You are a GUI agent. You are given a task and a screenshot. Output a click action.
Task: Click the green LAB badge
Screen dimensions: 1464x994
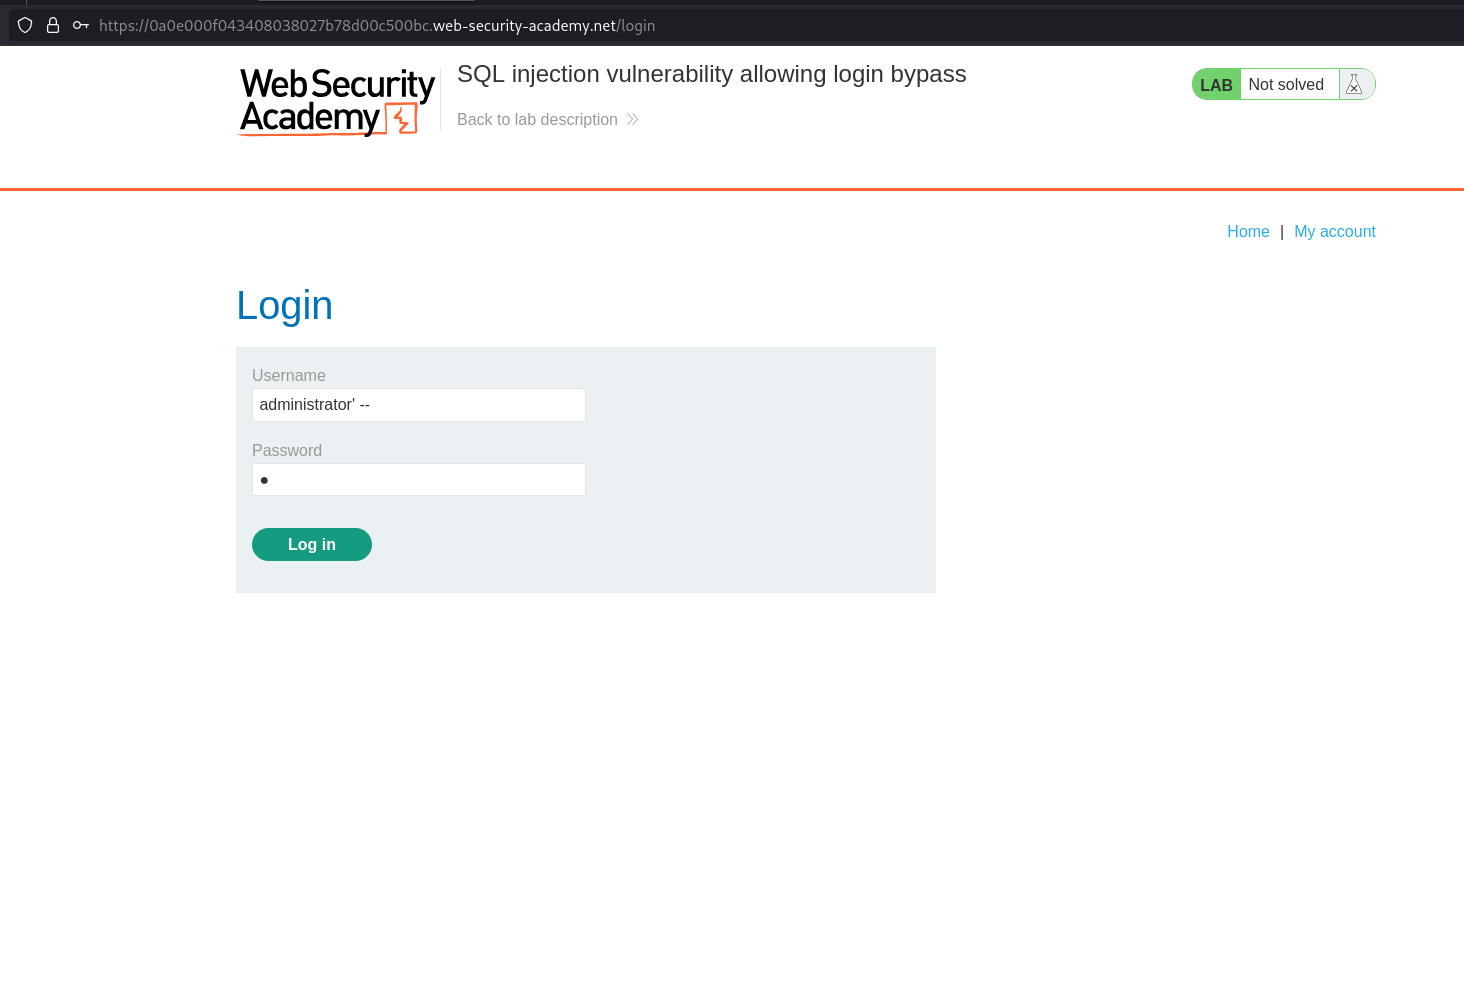pyautogui.click(x=1216, y=85)
